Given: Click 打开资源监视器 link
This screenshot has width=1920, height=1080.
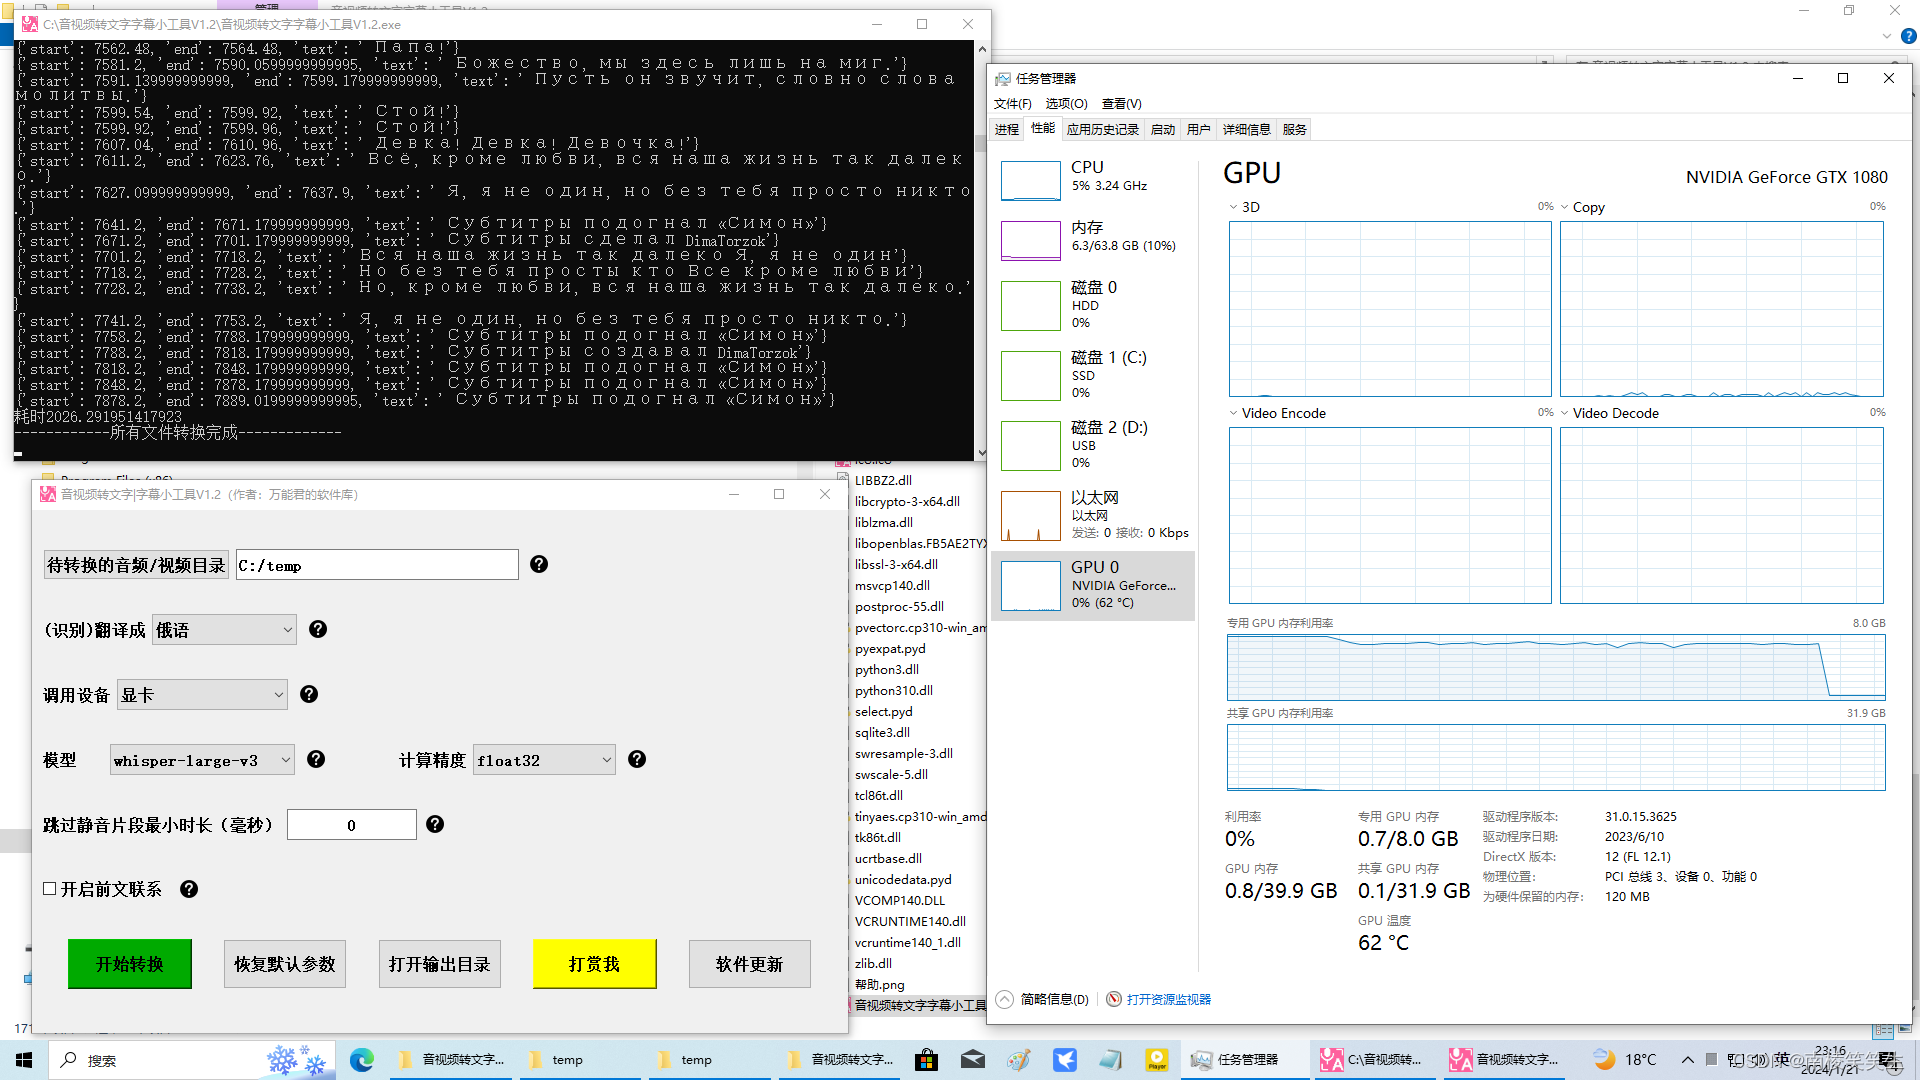Looking at the screenshot, I should point(1168,1000).
